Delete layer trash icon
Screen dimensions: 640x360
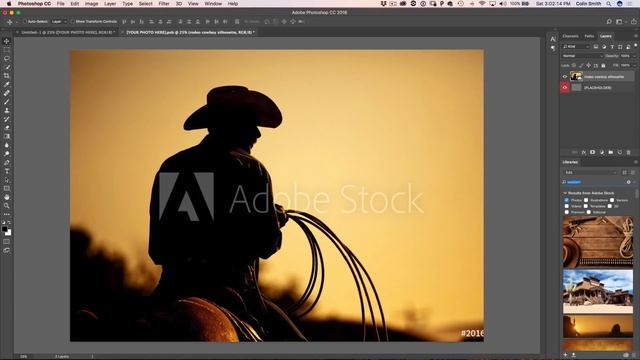click(629, 152)
